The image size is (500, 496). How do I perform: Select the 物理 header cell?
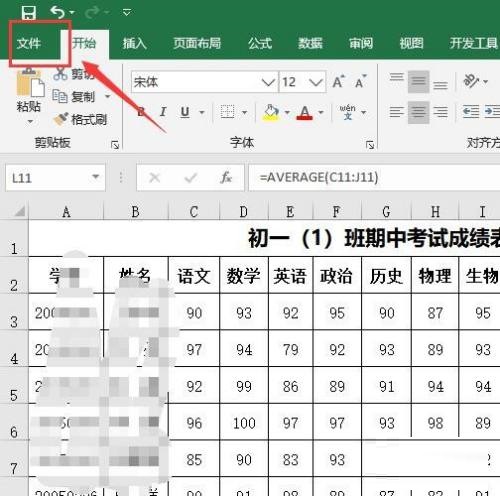435,275
